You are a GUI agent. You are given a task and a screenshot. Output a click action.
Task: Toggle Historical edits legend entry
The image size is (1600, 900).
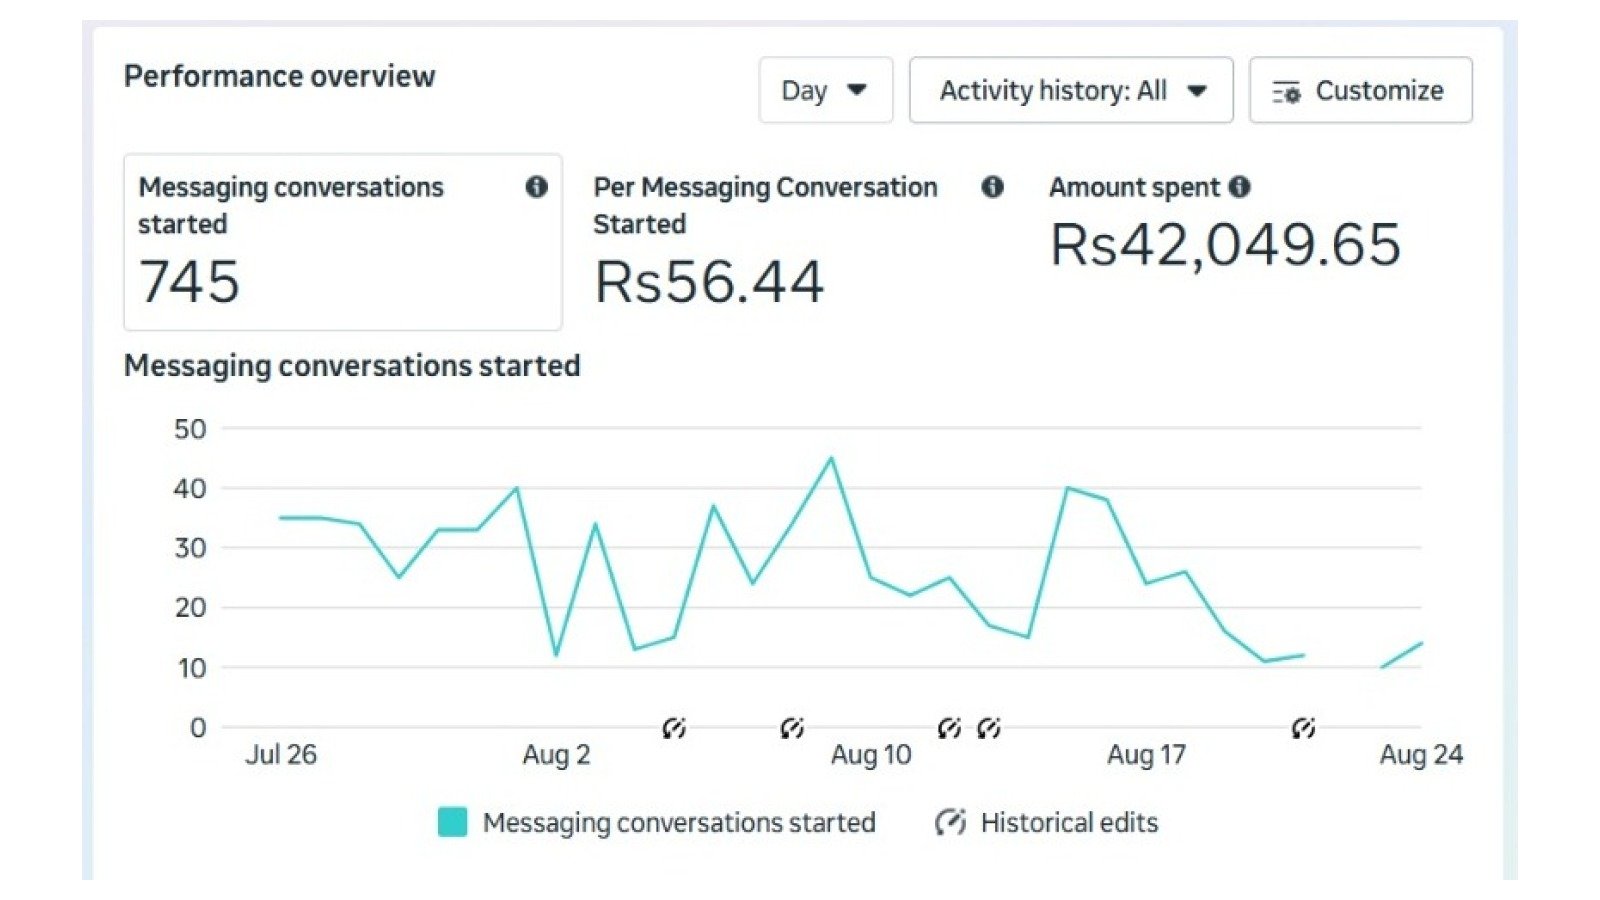point(1046,823)
